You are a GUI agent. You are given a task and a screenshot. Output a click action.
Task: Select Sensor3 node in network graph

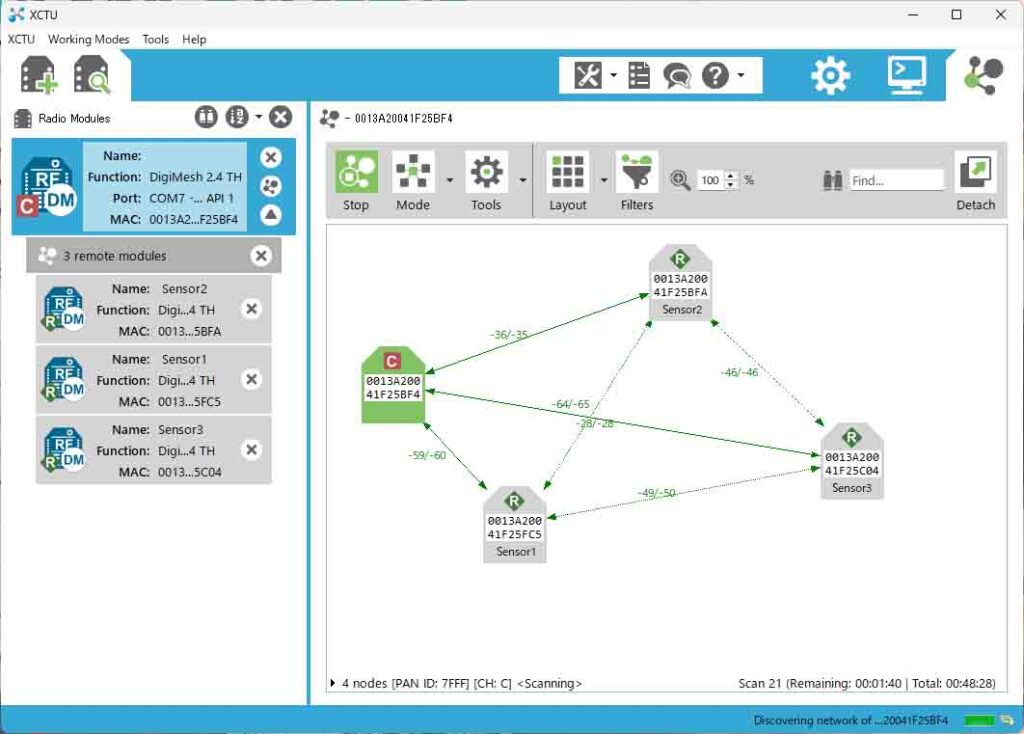point(852,460)
